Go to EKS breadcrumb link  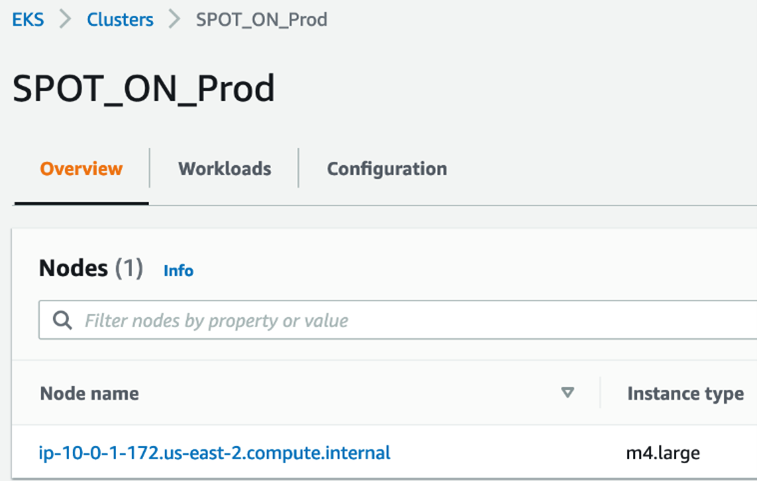(x=28, y=19)
